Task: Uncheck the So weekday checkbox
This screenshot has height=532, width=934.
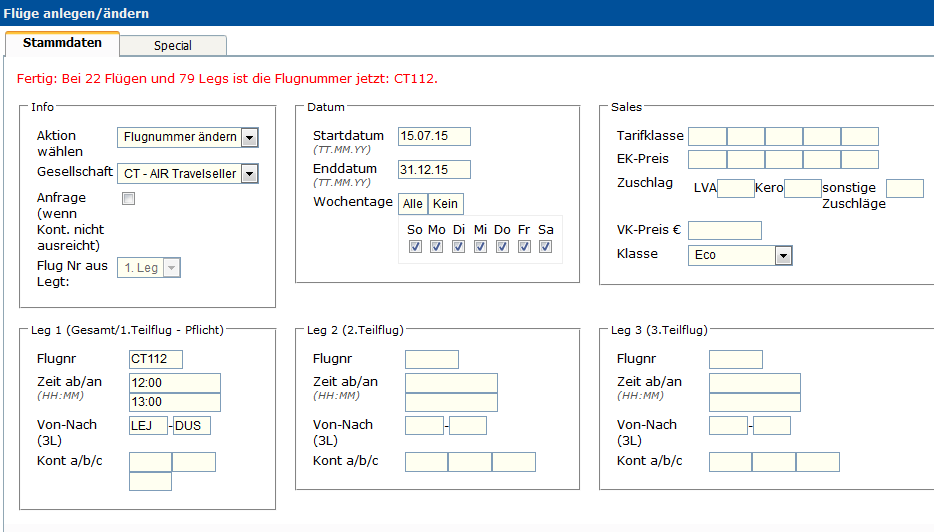Action: 415,247
